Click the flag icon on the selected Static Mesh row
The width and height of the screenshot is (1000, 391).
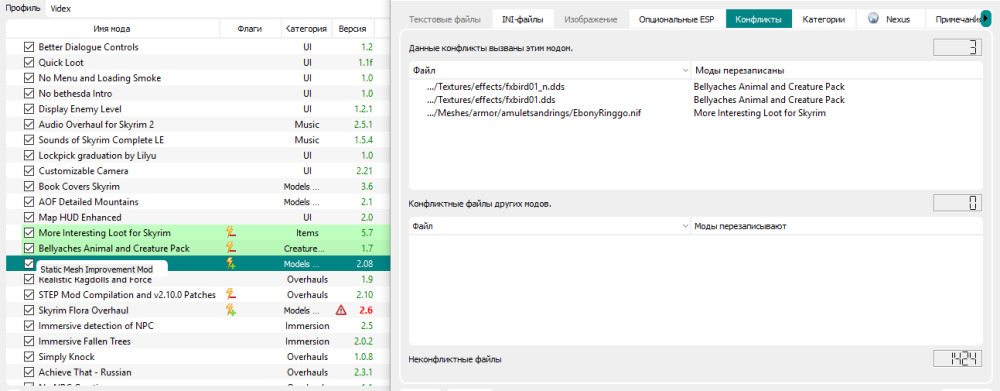(231, 263)
